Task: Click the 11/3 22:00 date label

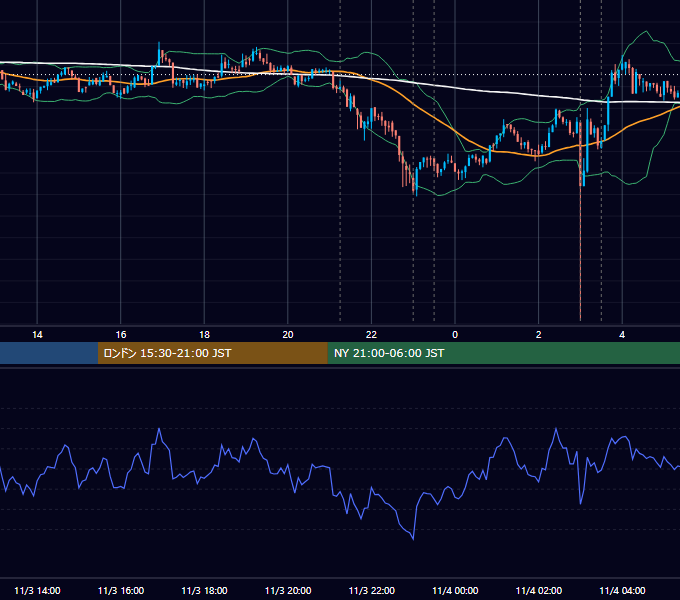Action: click(372, 590)
